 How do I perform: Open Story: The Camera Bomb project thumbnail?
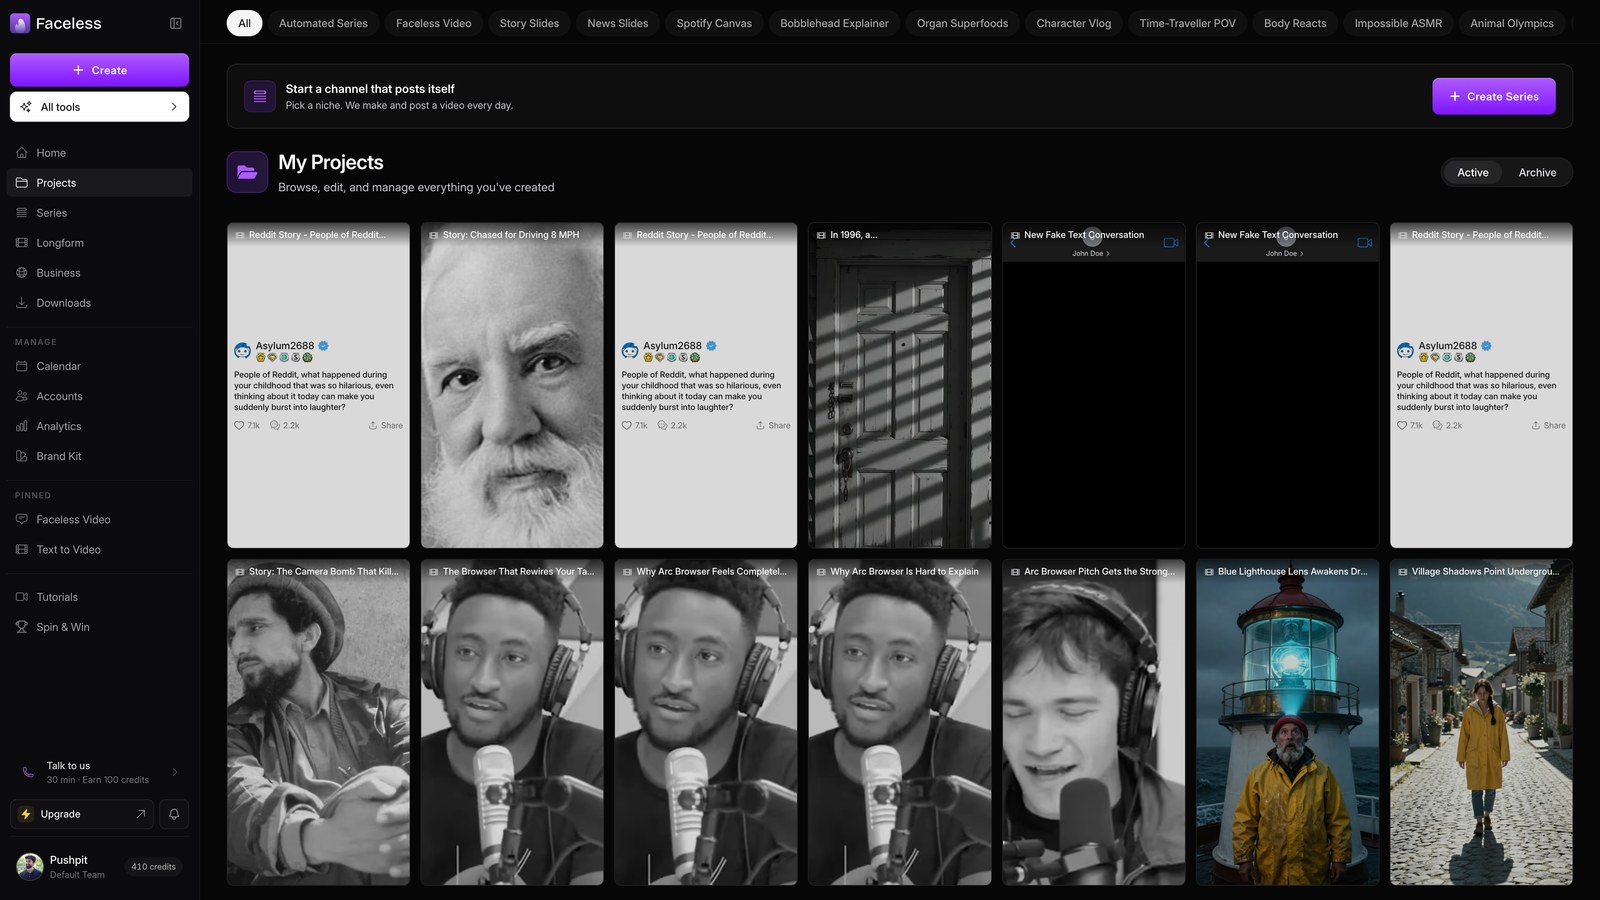point(318,722)
